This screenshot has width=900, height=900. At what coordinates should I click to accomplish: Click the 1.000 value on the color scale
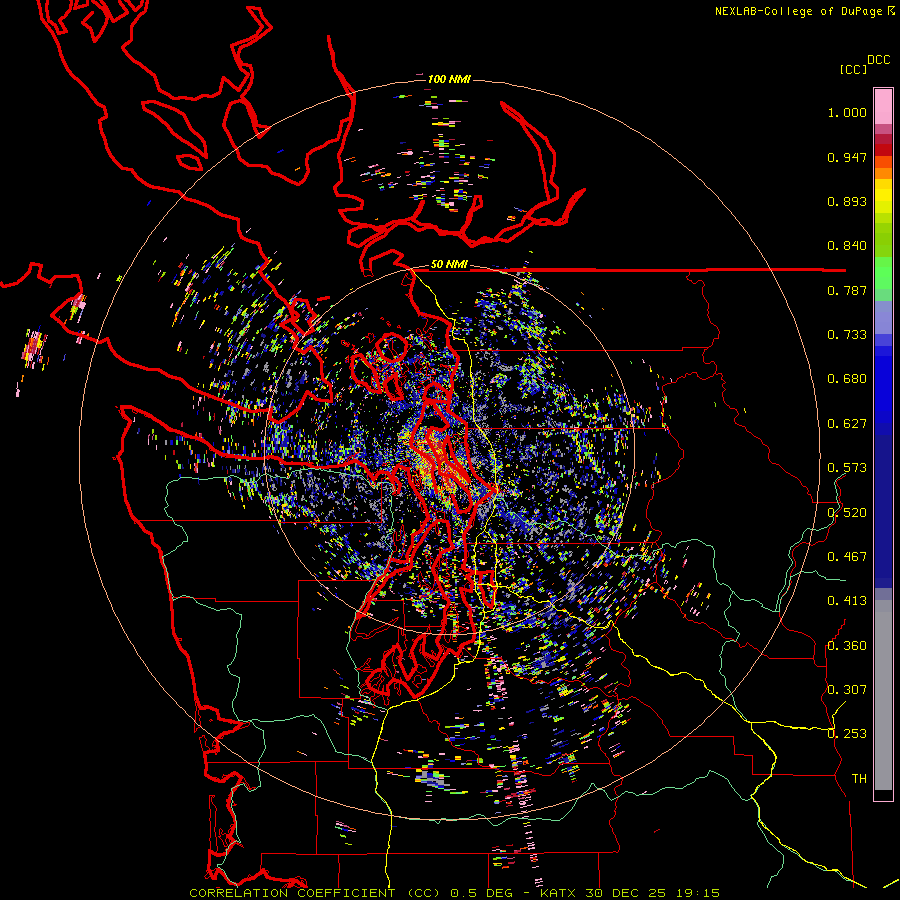click(847, 112)
